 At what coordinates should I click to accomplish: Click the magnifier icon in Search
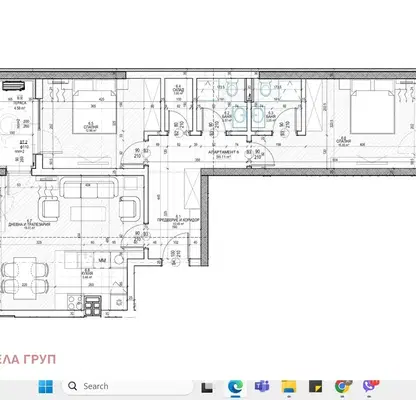point(72,386)
